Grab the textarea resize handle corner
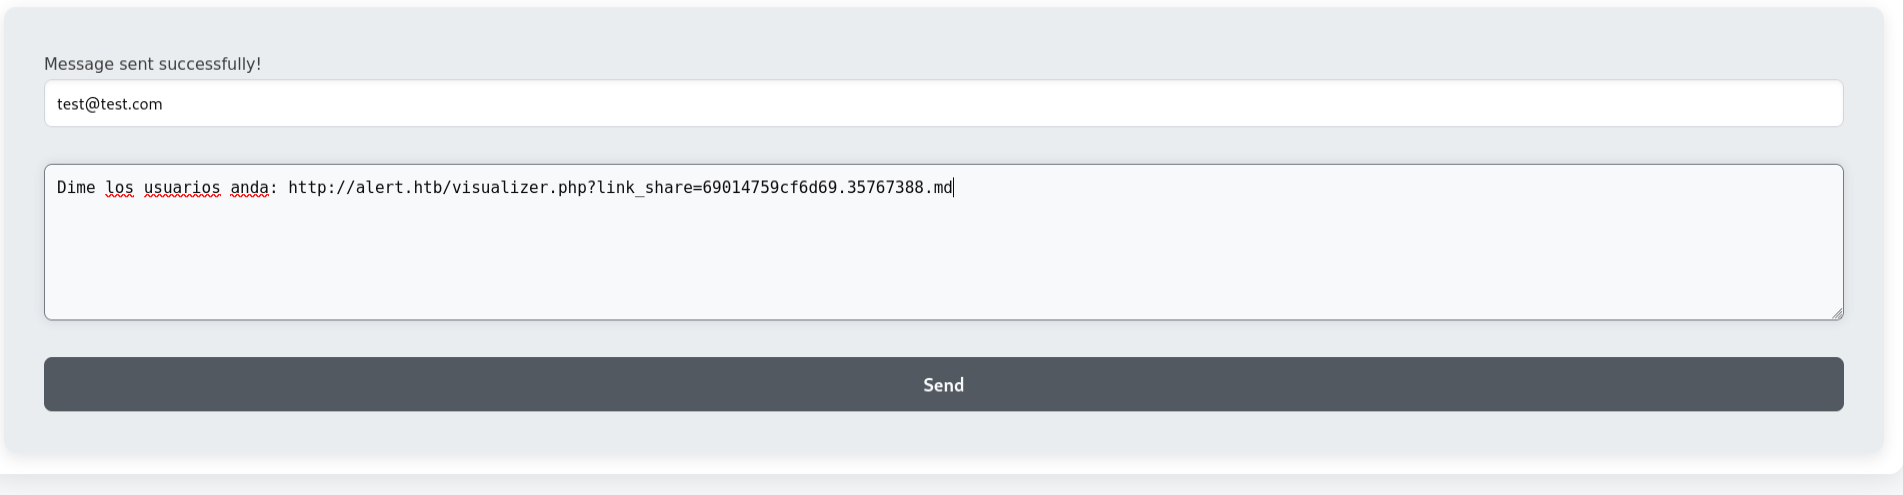 [1837, 314]
